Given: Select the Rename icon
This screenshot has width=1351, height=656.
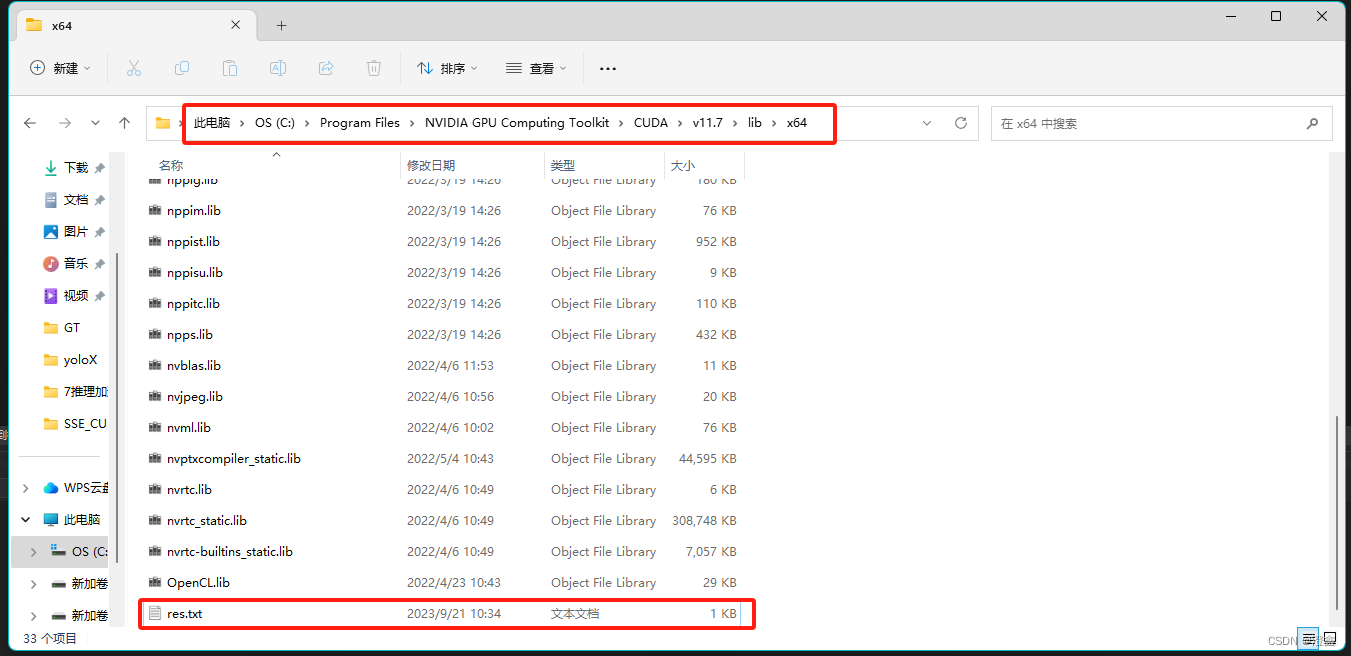Looking at the screenshot, I should [x=277, y=67].
